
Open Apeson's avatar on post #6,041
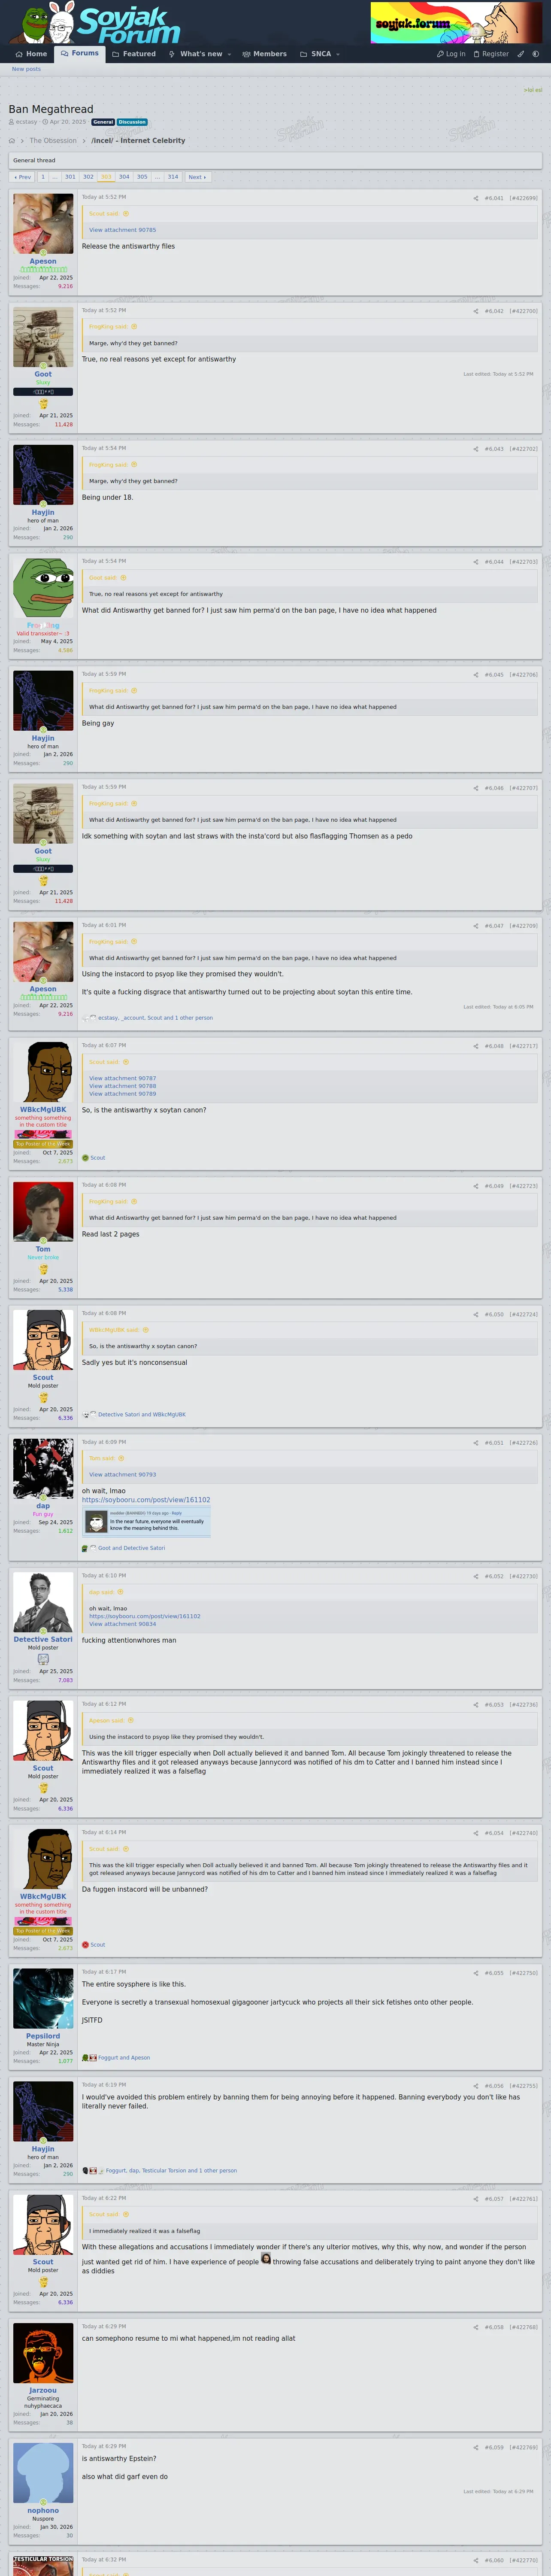(43, 223)
